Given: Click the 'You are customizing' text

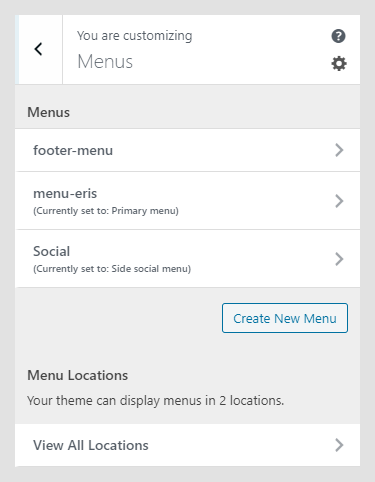Looking at the screenshot, I should (x=135, y=36).
